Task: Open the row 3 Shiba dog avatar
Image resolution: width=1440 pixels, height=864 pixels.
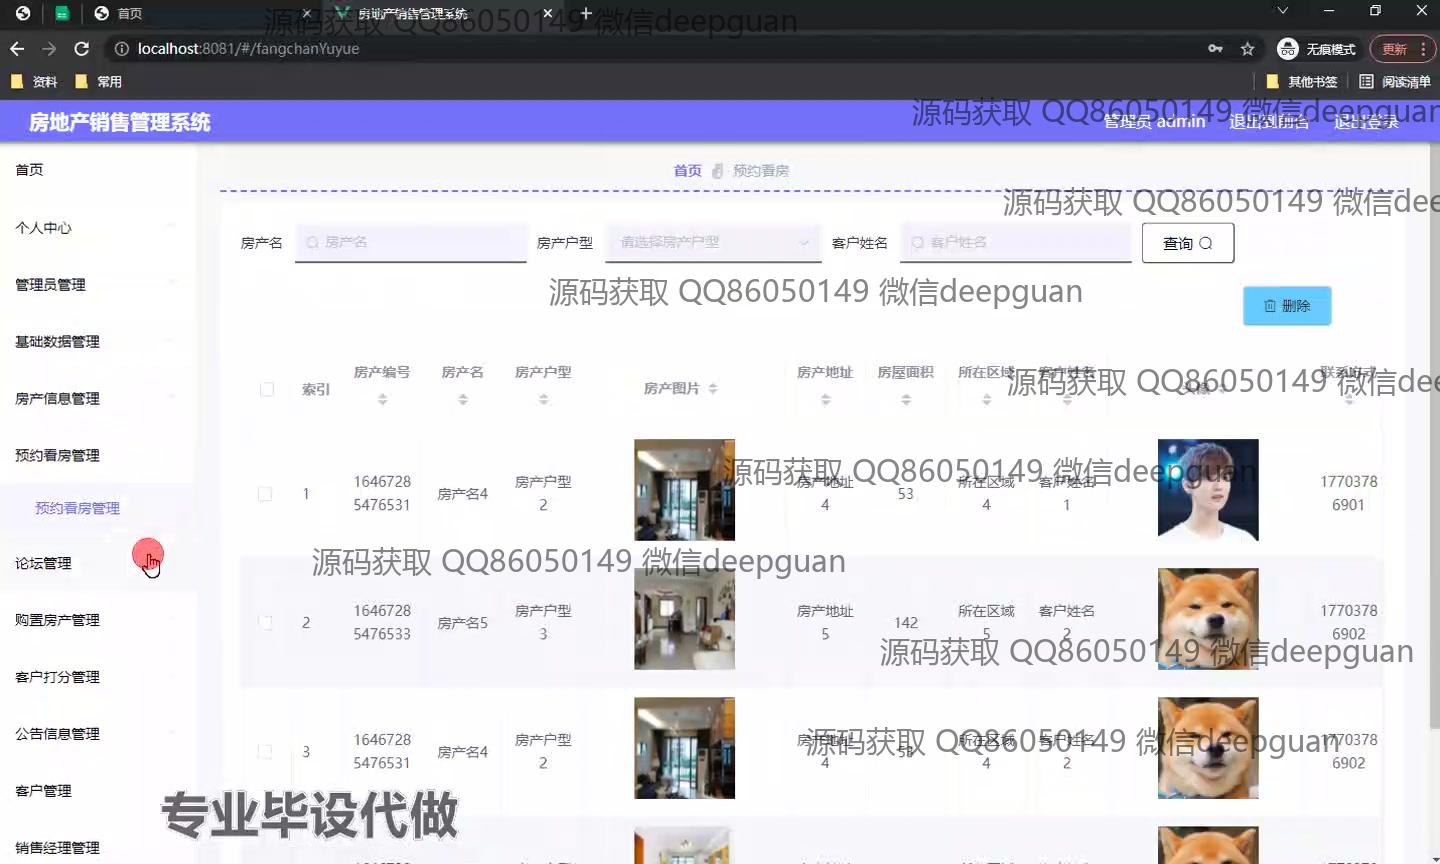Action: 1208,748
